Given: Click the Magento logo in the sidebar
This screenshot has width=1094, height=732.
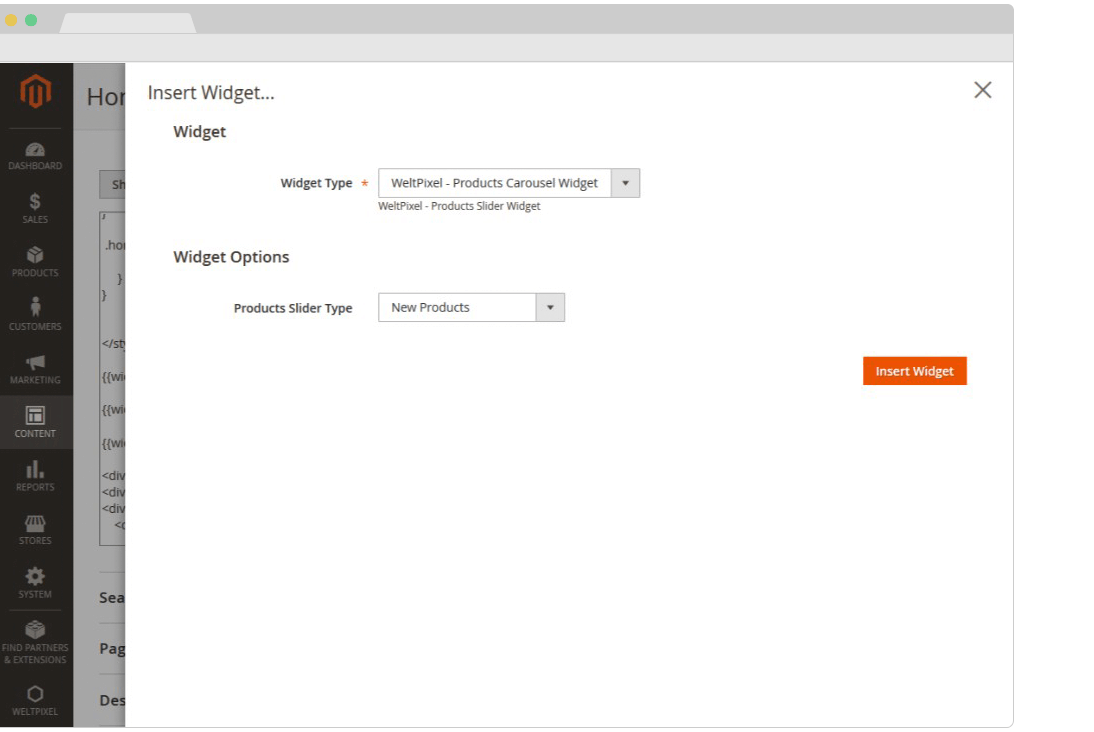Looking at the screenshot, I should (36, 93).
